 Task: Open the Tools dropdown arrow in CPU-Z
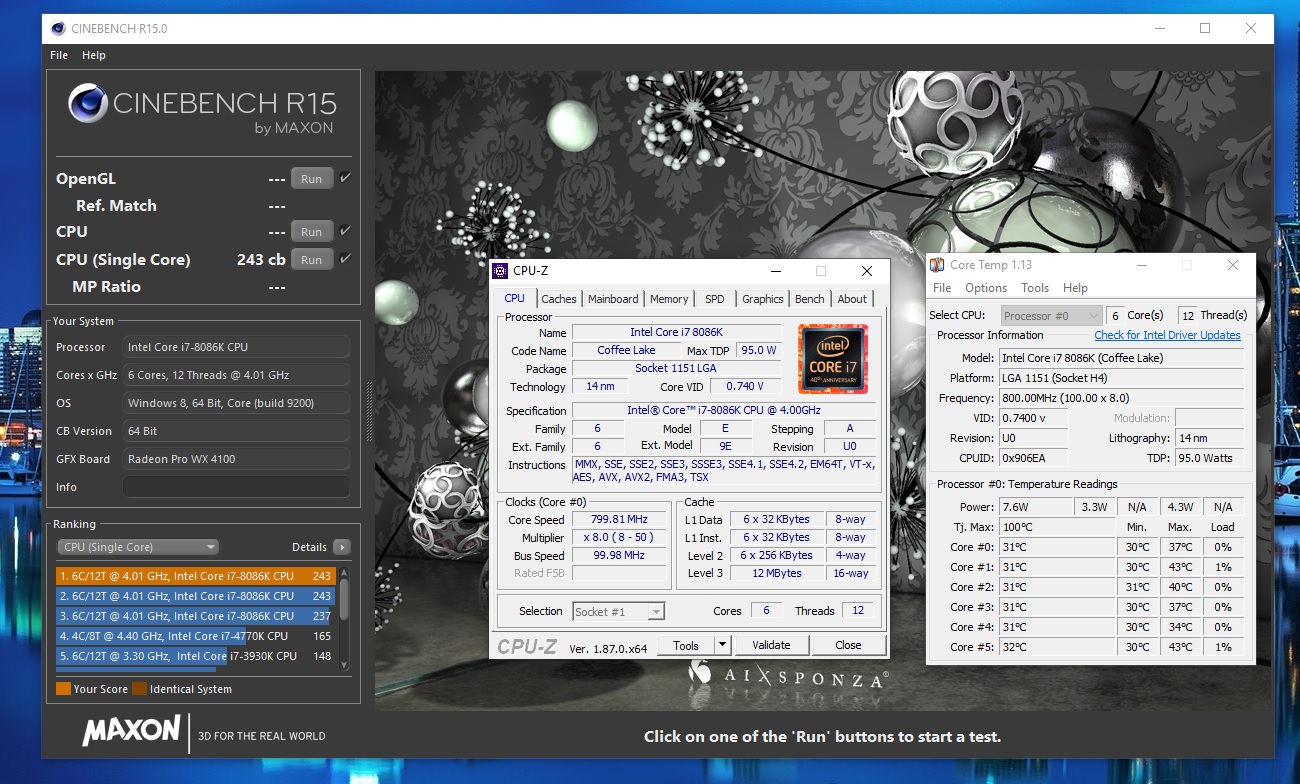[722, 645]
